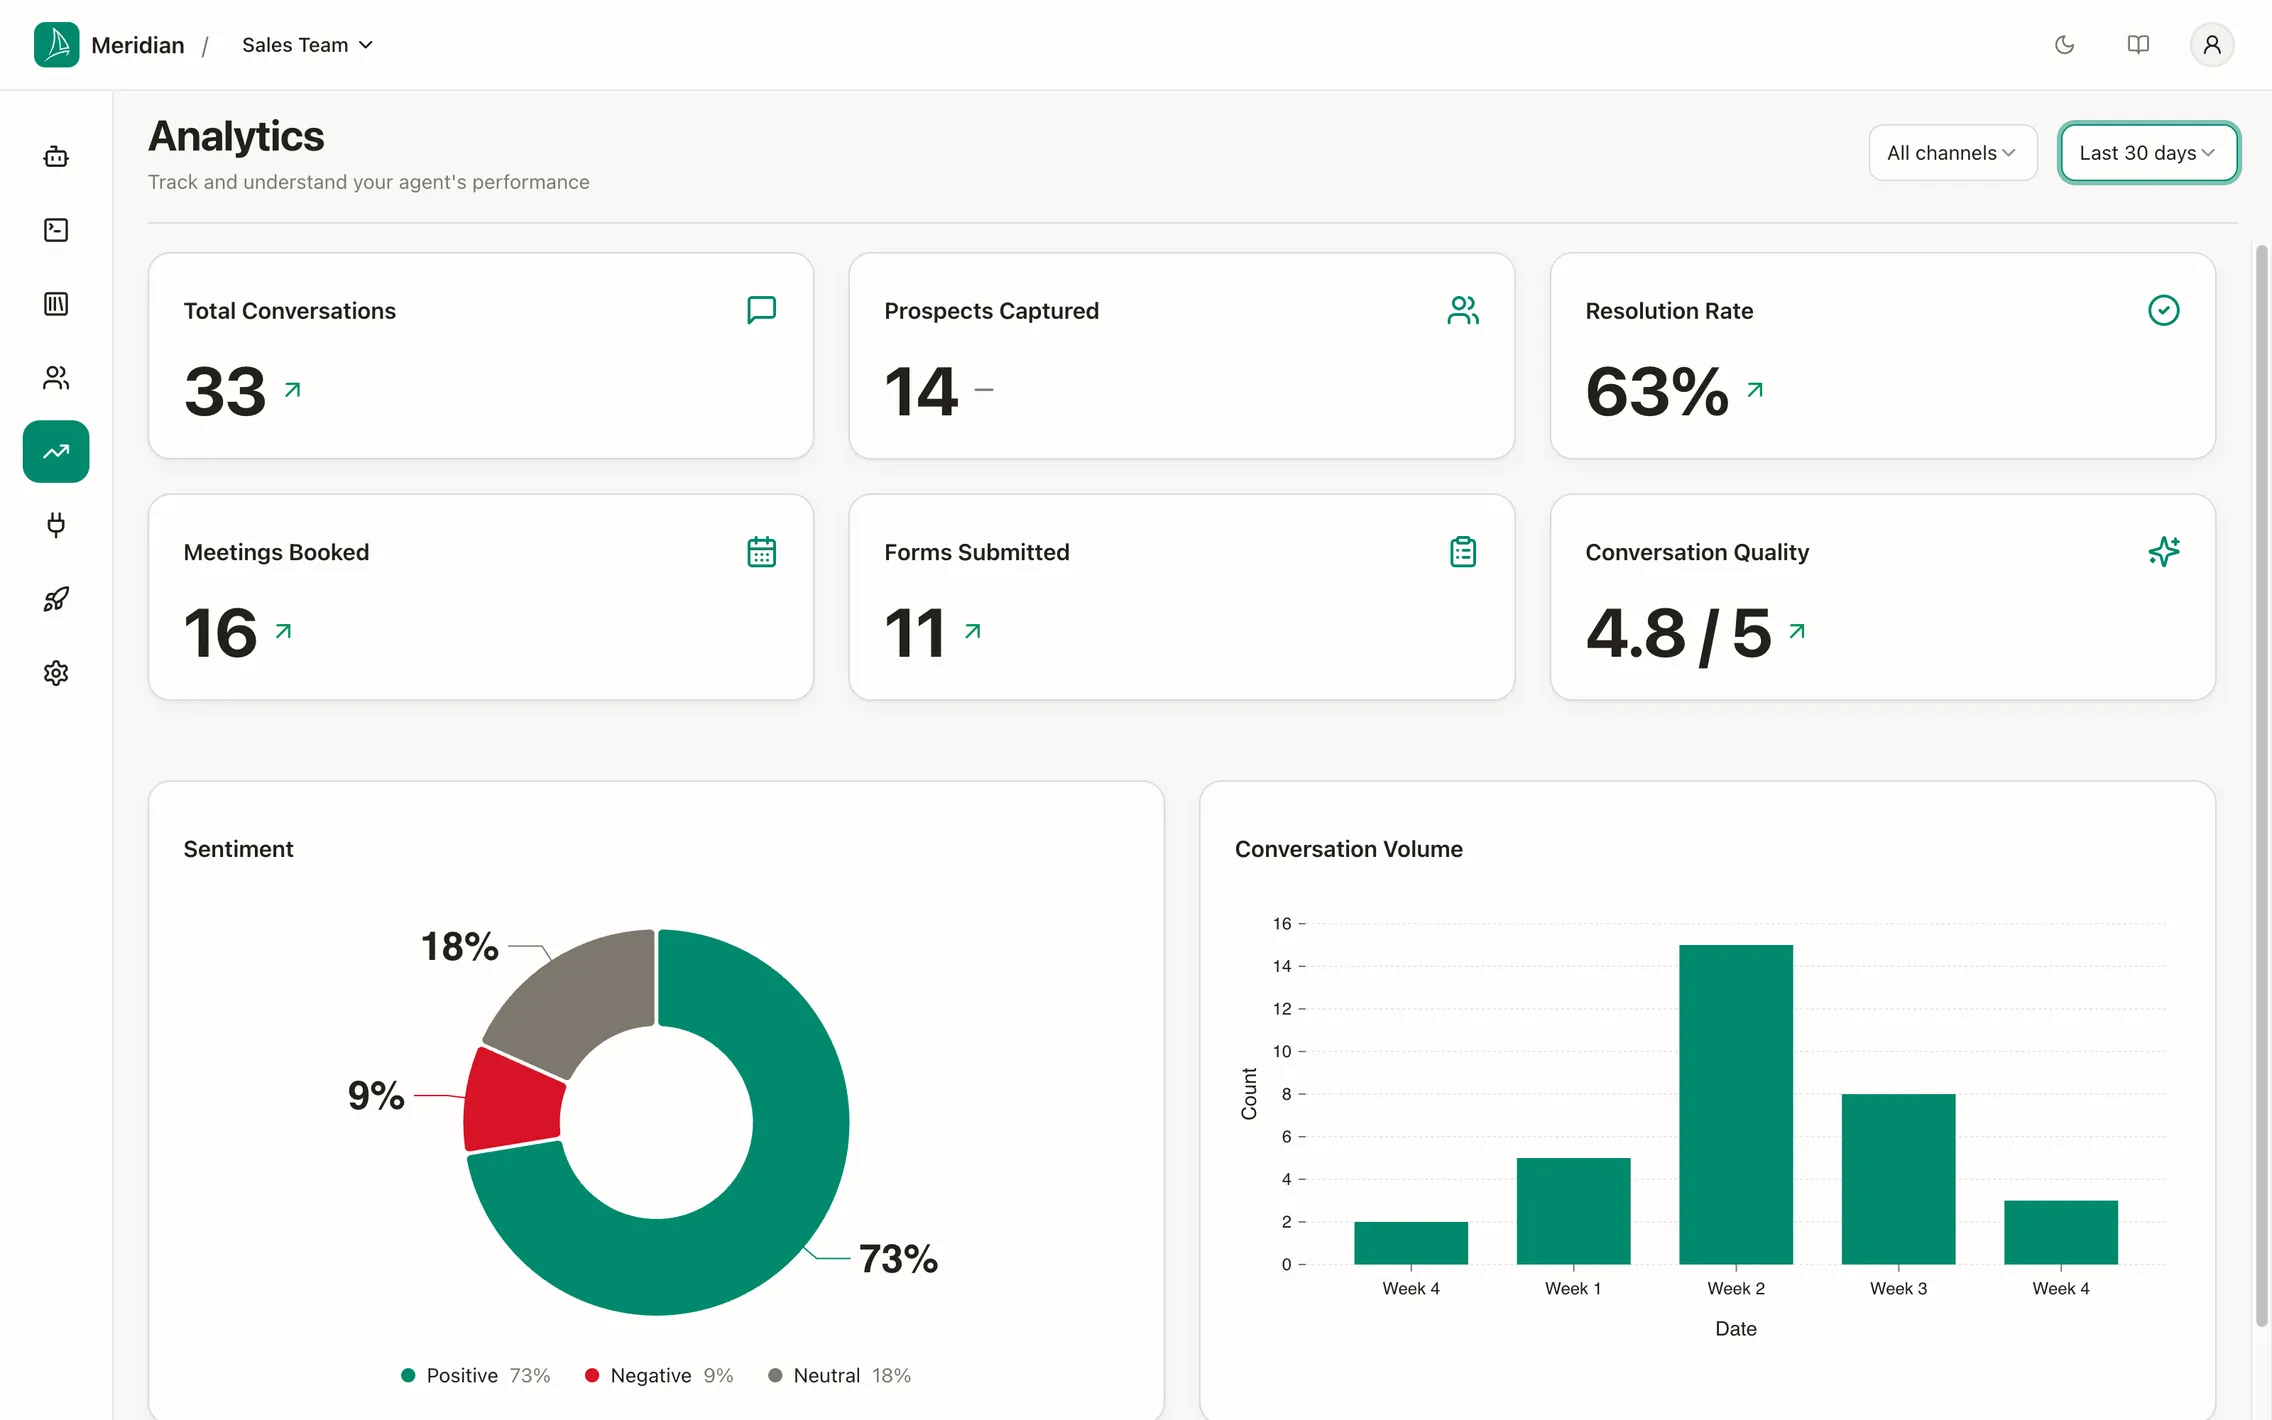Open the contacts sidebar icon
The image size is (2272, 1420).
click(56, 378)
